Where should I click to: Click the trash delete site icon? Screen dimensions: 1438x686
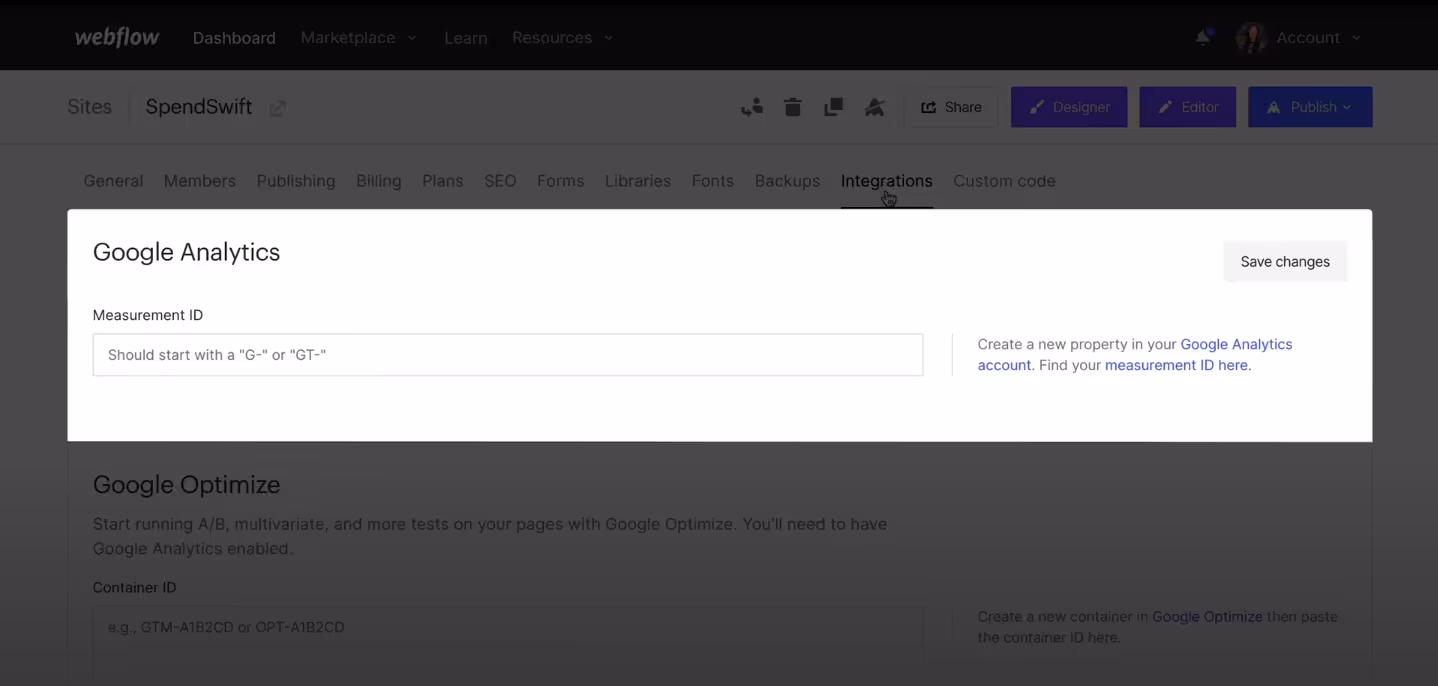point(793,107)
